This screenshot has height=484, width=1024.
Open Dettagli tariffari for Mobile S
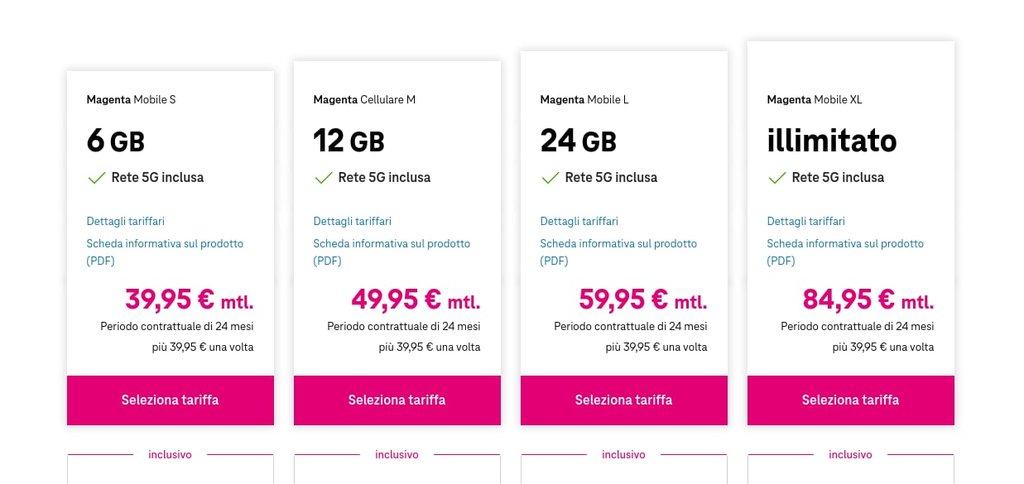coord(125,221)
